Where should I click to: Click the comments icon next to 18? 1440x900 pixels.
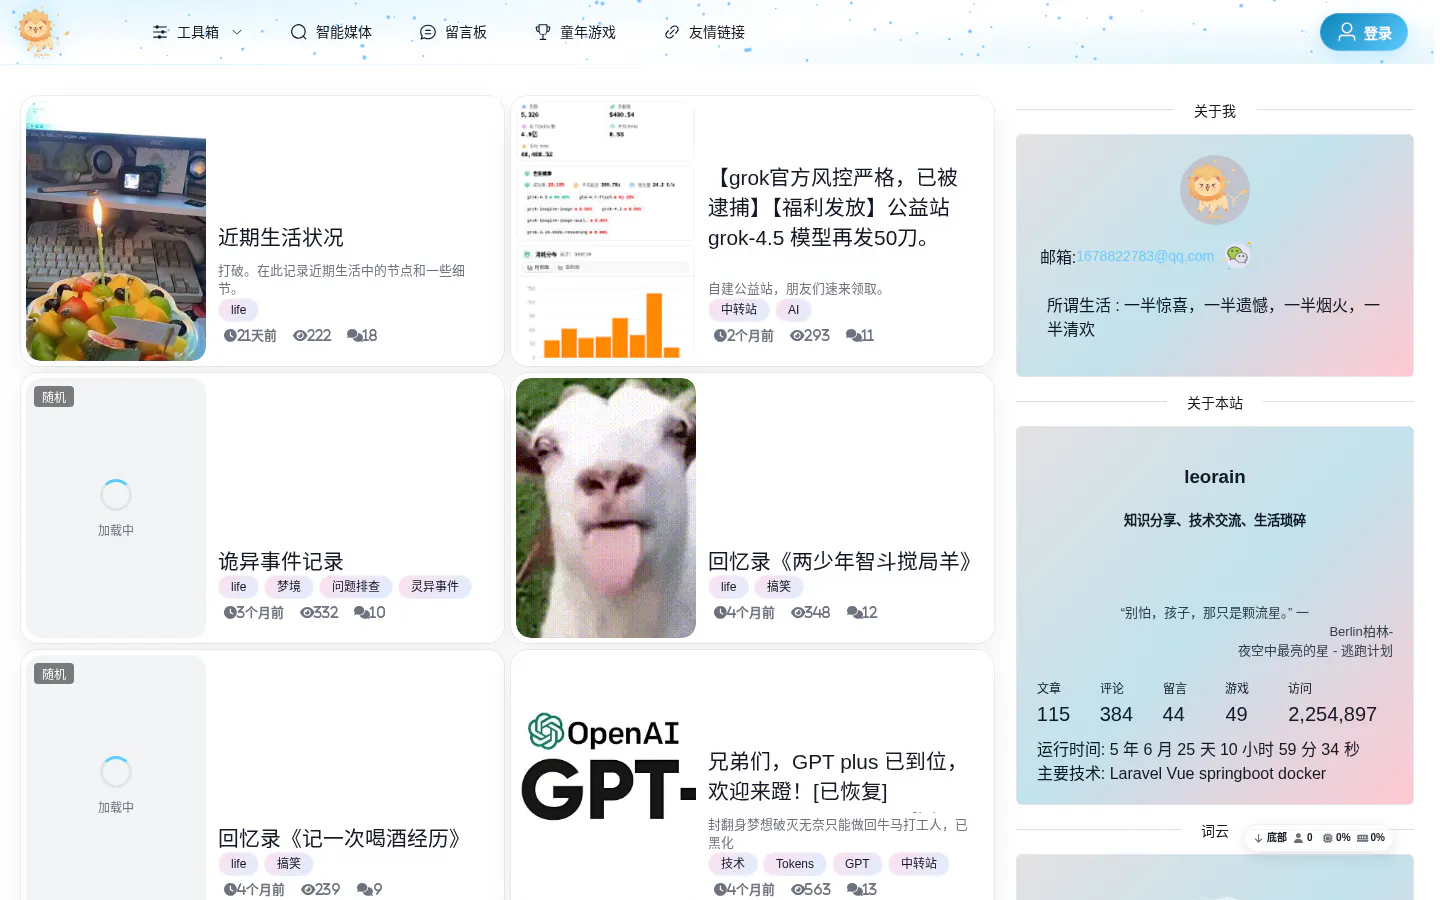point(354,336)
